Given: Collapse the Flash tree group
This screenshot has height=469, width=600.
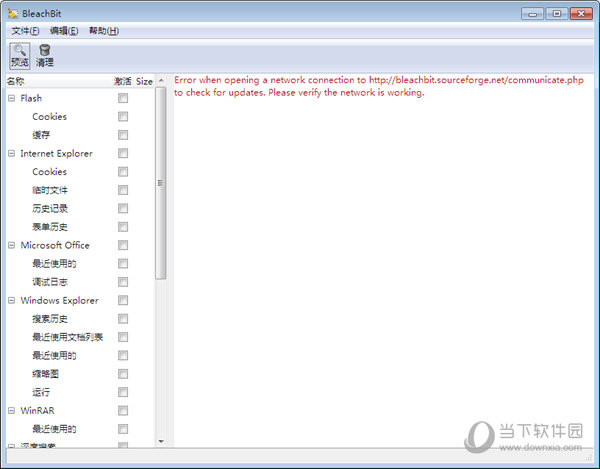Looking at the screenshot, I should click(11, 98).
